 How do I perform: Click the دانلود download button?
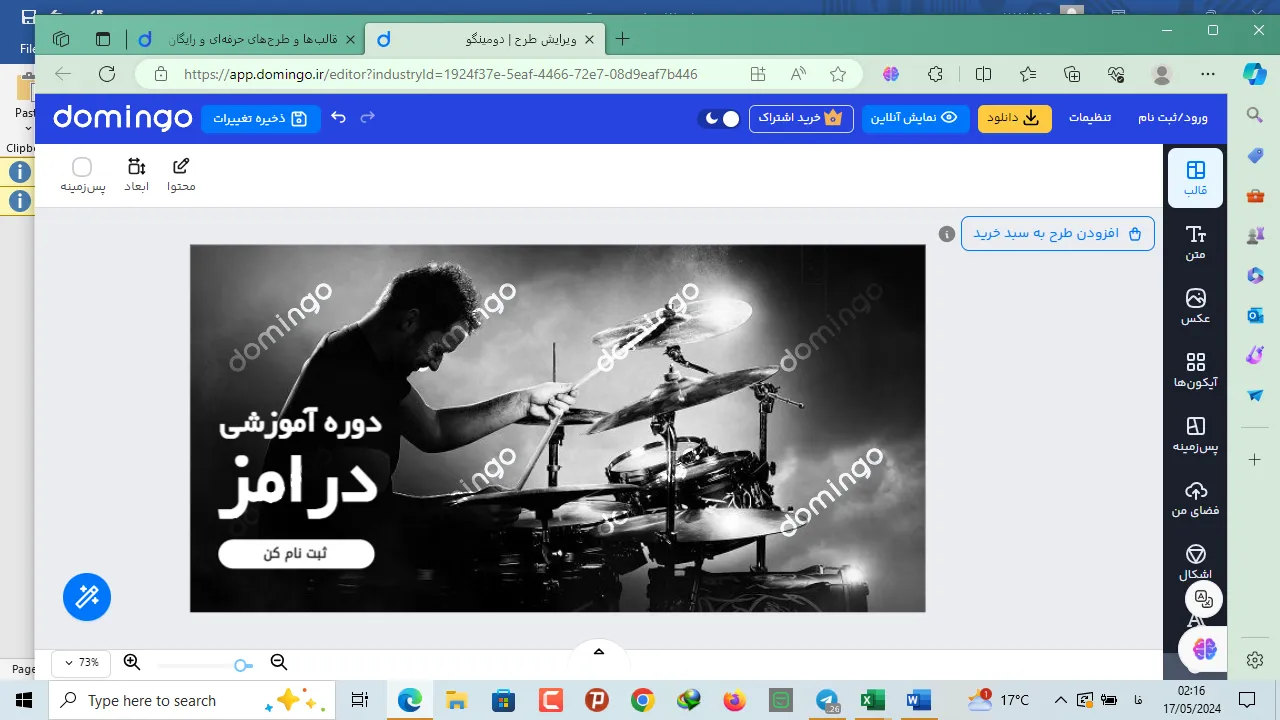pos(1015,118)
